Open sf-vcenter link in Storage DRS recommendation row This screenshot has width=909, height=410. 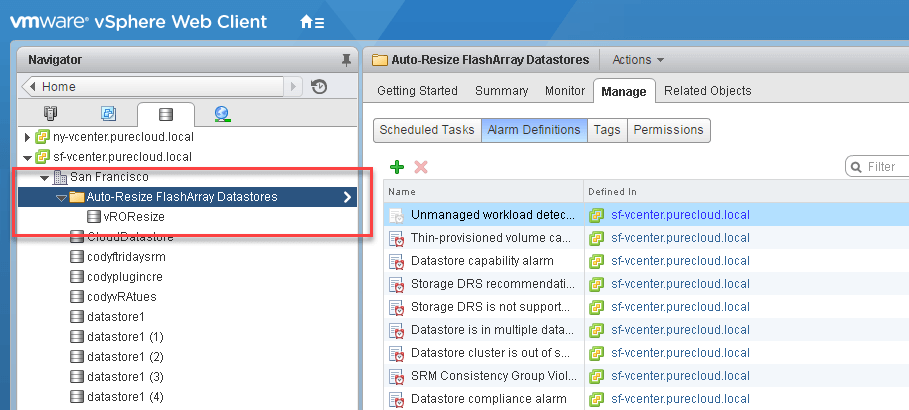point(681,284)
